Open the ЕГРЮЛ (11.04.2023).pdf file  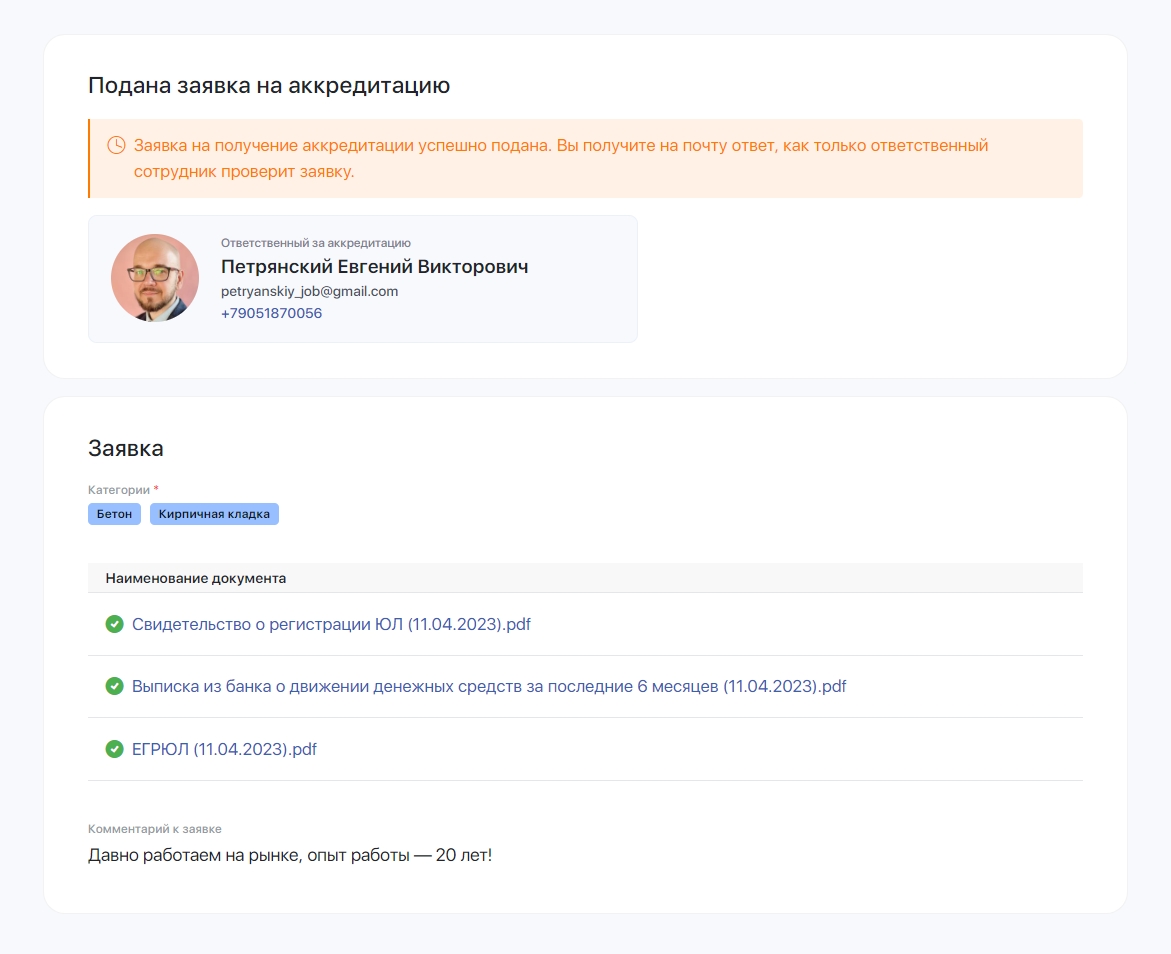point(224,748)
